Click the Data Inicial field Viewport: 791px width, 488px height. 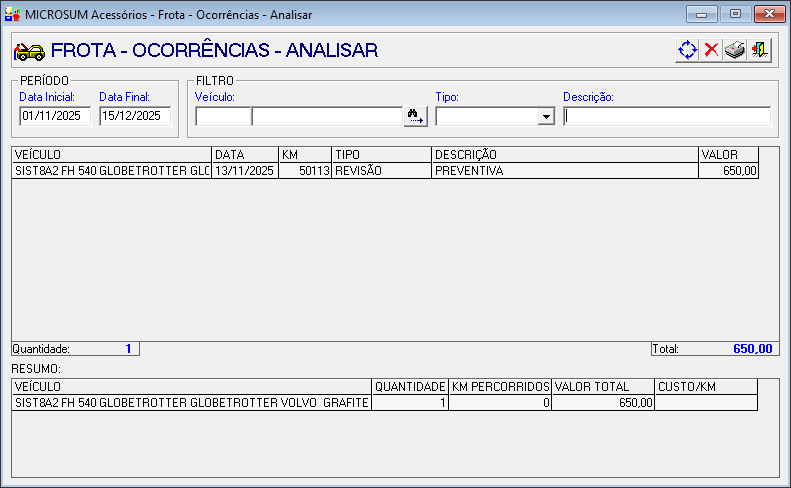55,116
